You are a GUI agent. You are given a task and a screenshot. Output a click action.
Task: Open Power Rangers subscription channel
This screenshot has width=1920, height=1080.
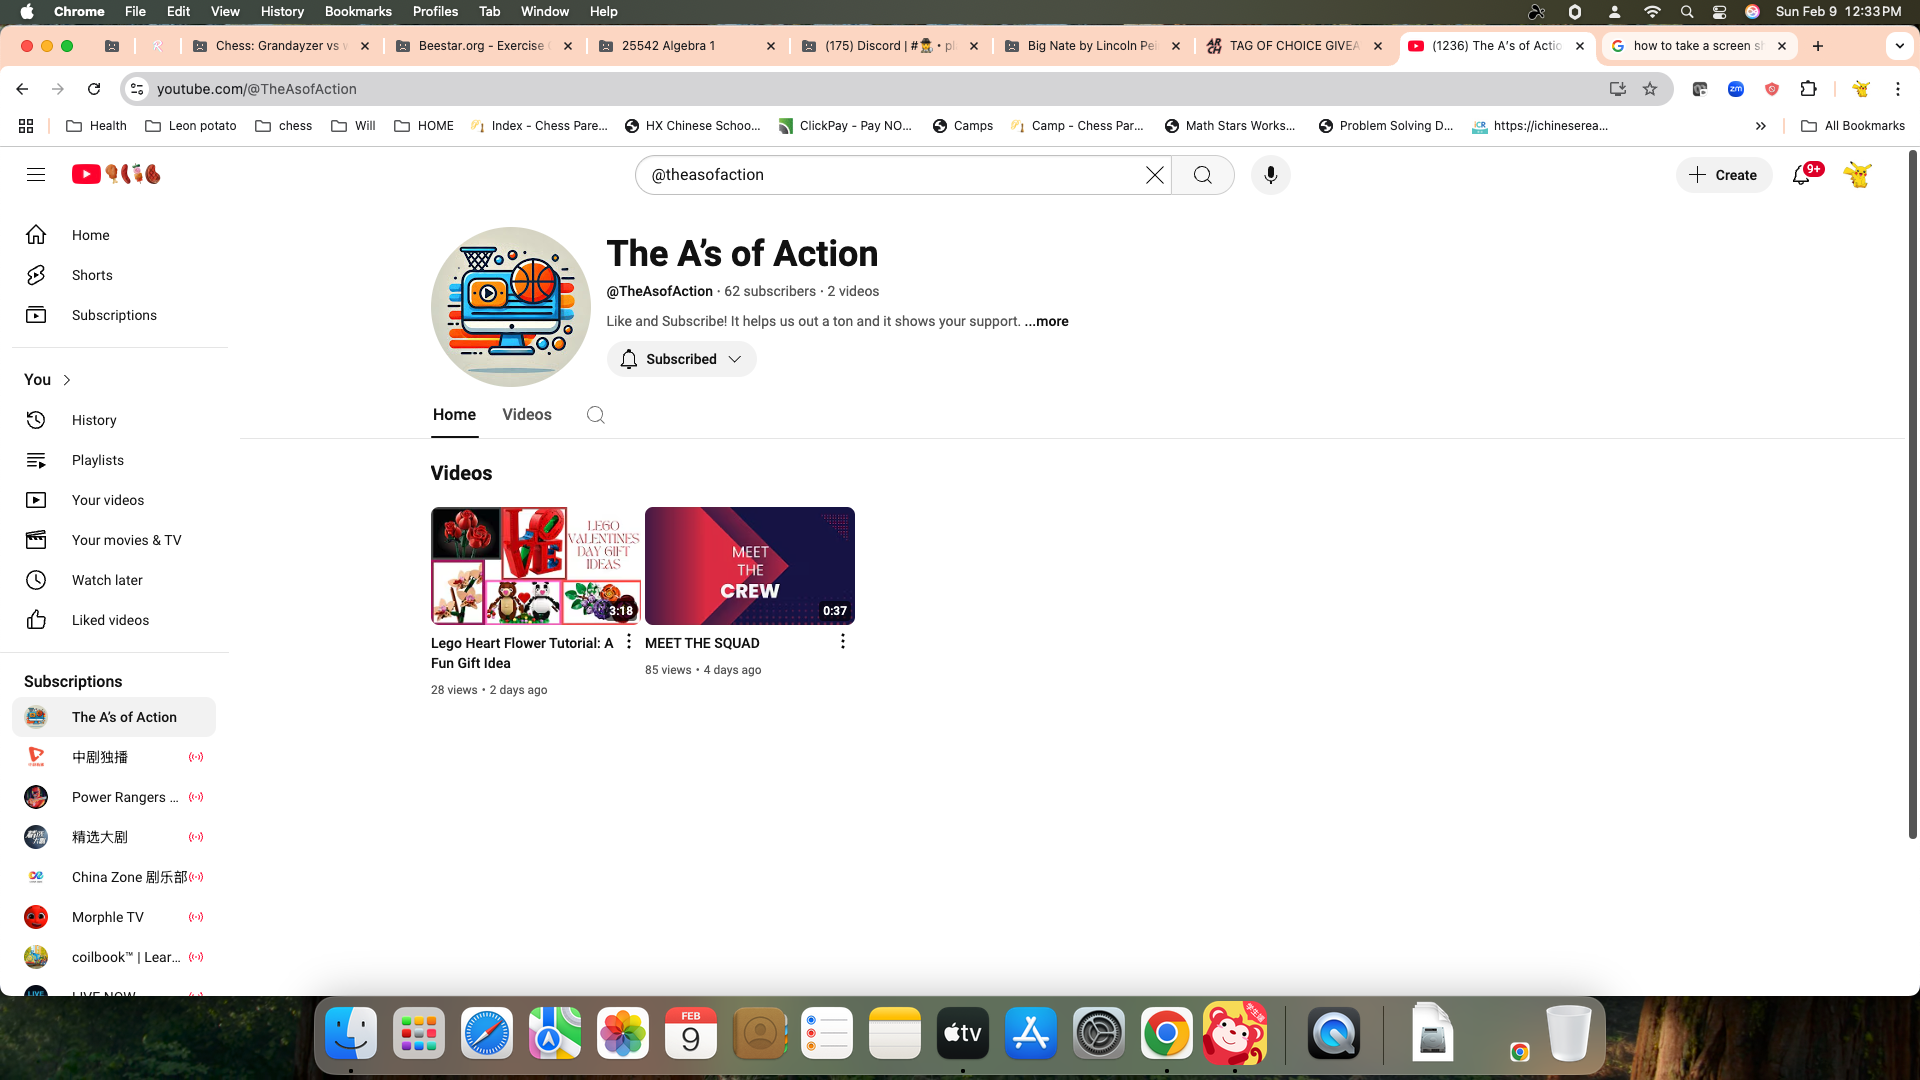point(114,797)
